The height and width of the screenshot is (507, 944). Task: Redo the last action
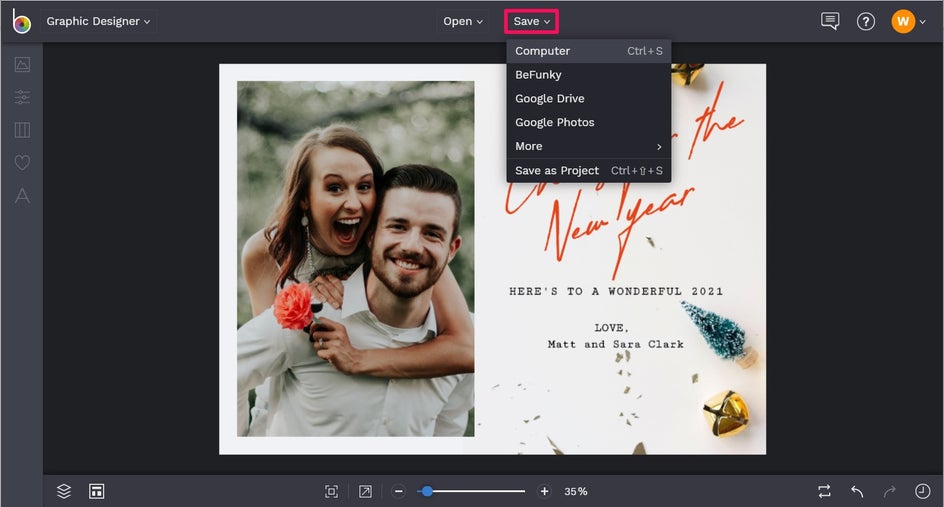(890, 491)
